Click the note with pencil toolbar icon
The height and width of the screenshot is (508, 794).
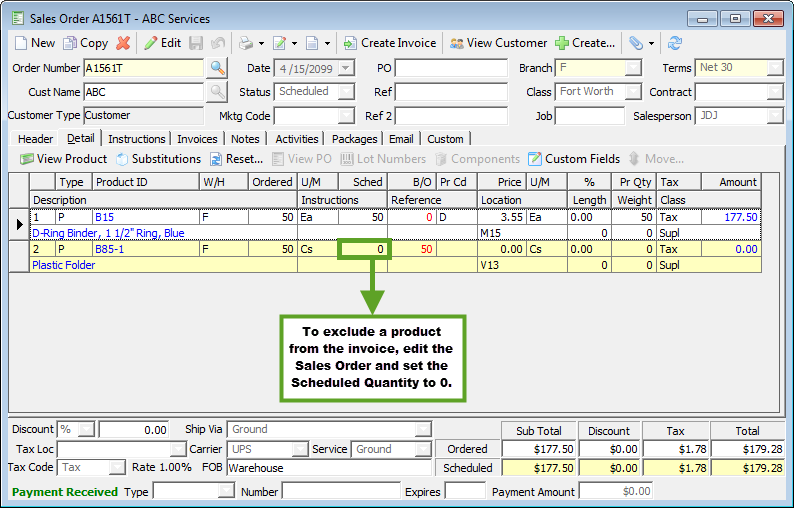click(x=280, y=43)
